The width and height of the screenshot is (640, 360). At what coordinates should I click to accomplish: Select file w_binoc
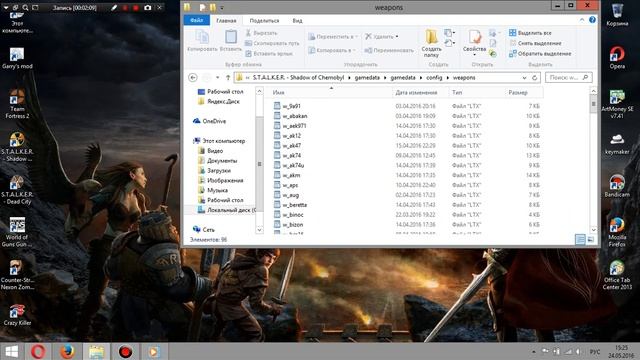click(x=288, y=215)
